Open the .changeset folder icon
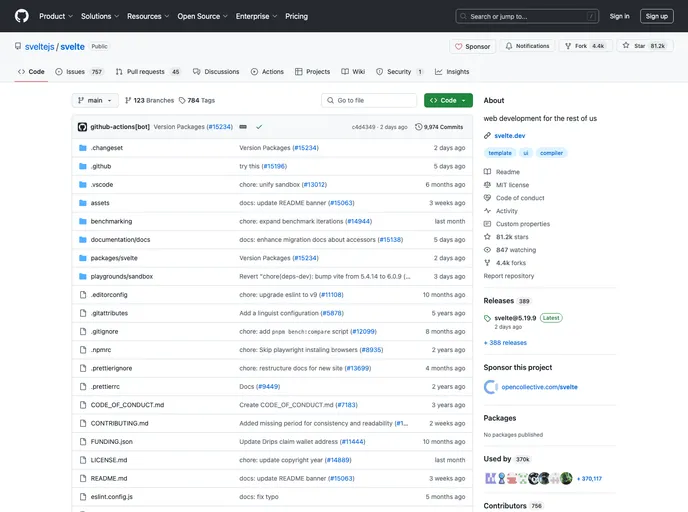Image resolution: width=688 pixels, height=512 pixels. coord(82,148)
